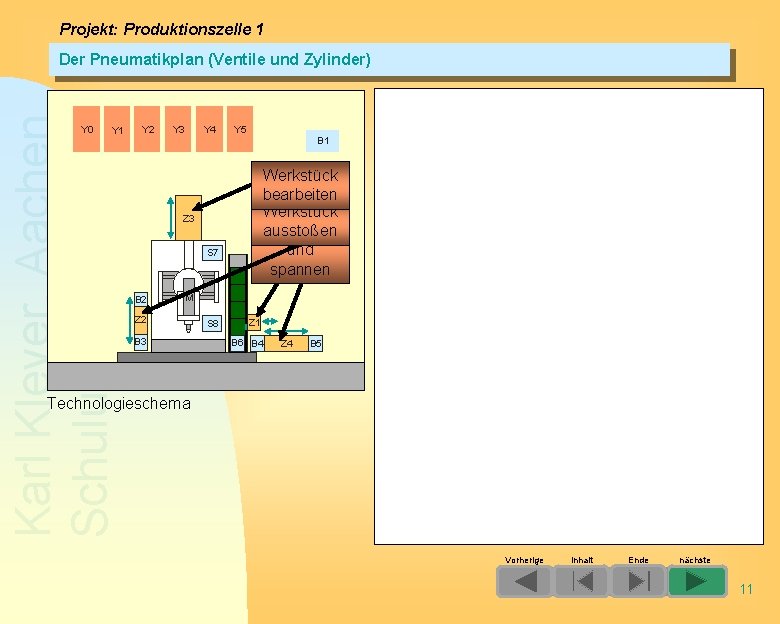Click the 'Technologieschema' caption
The image size is (780, 624).
tap(118, 403)
